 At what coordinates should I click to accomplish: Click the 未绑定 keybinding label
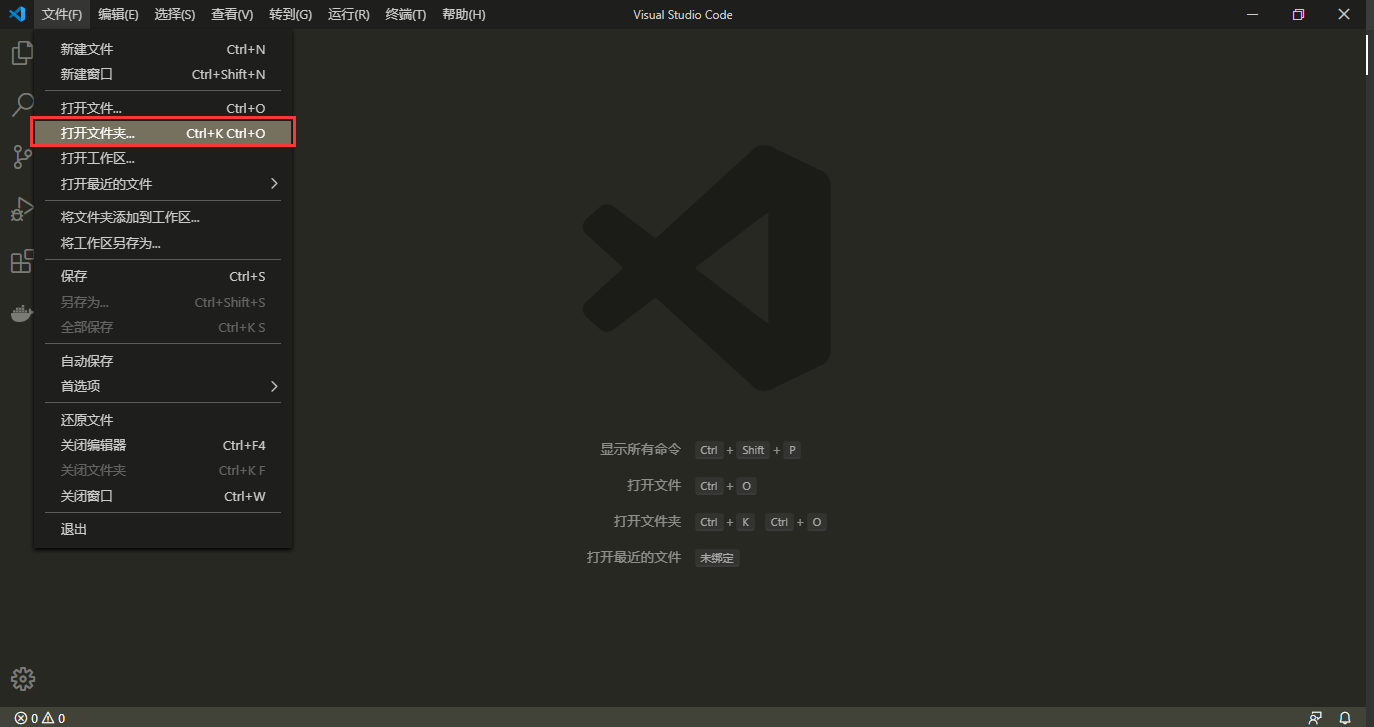tap(717, 558)
